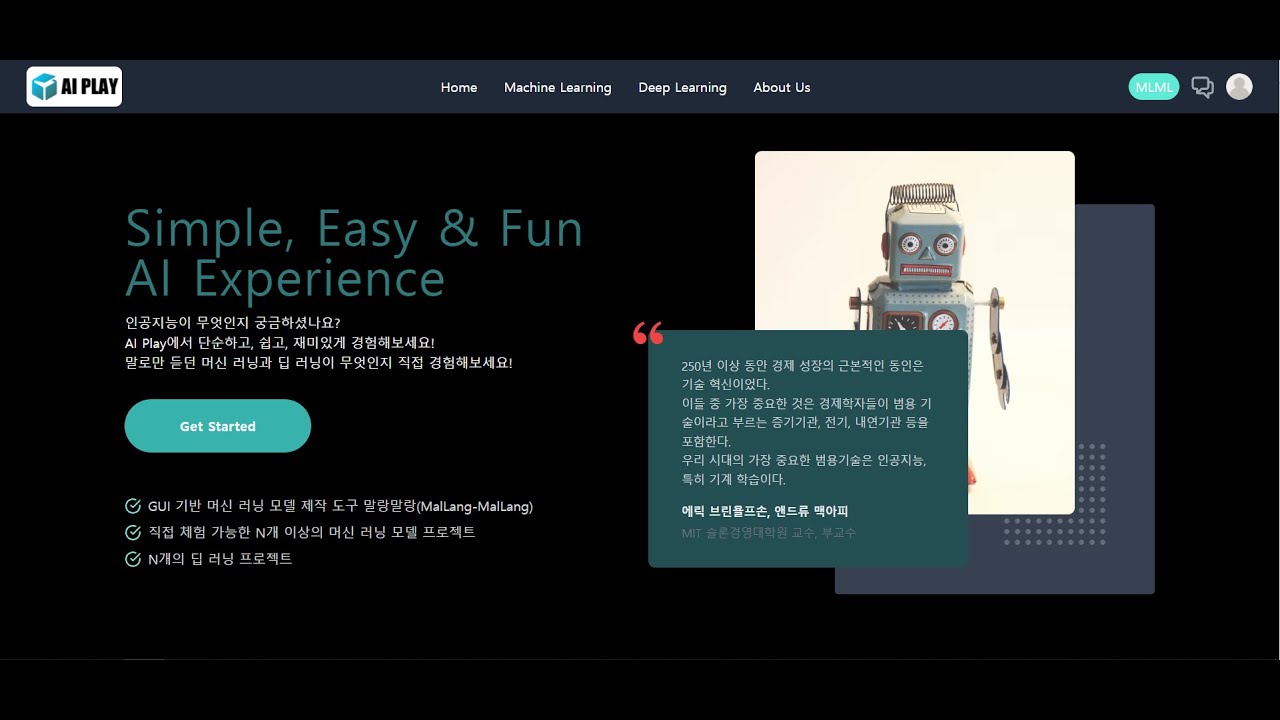Open the chat bubbles icon
The height and width of the screenshot is (720, 1280).
(x=1203, y=87)
